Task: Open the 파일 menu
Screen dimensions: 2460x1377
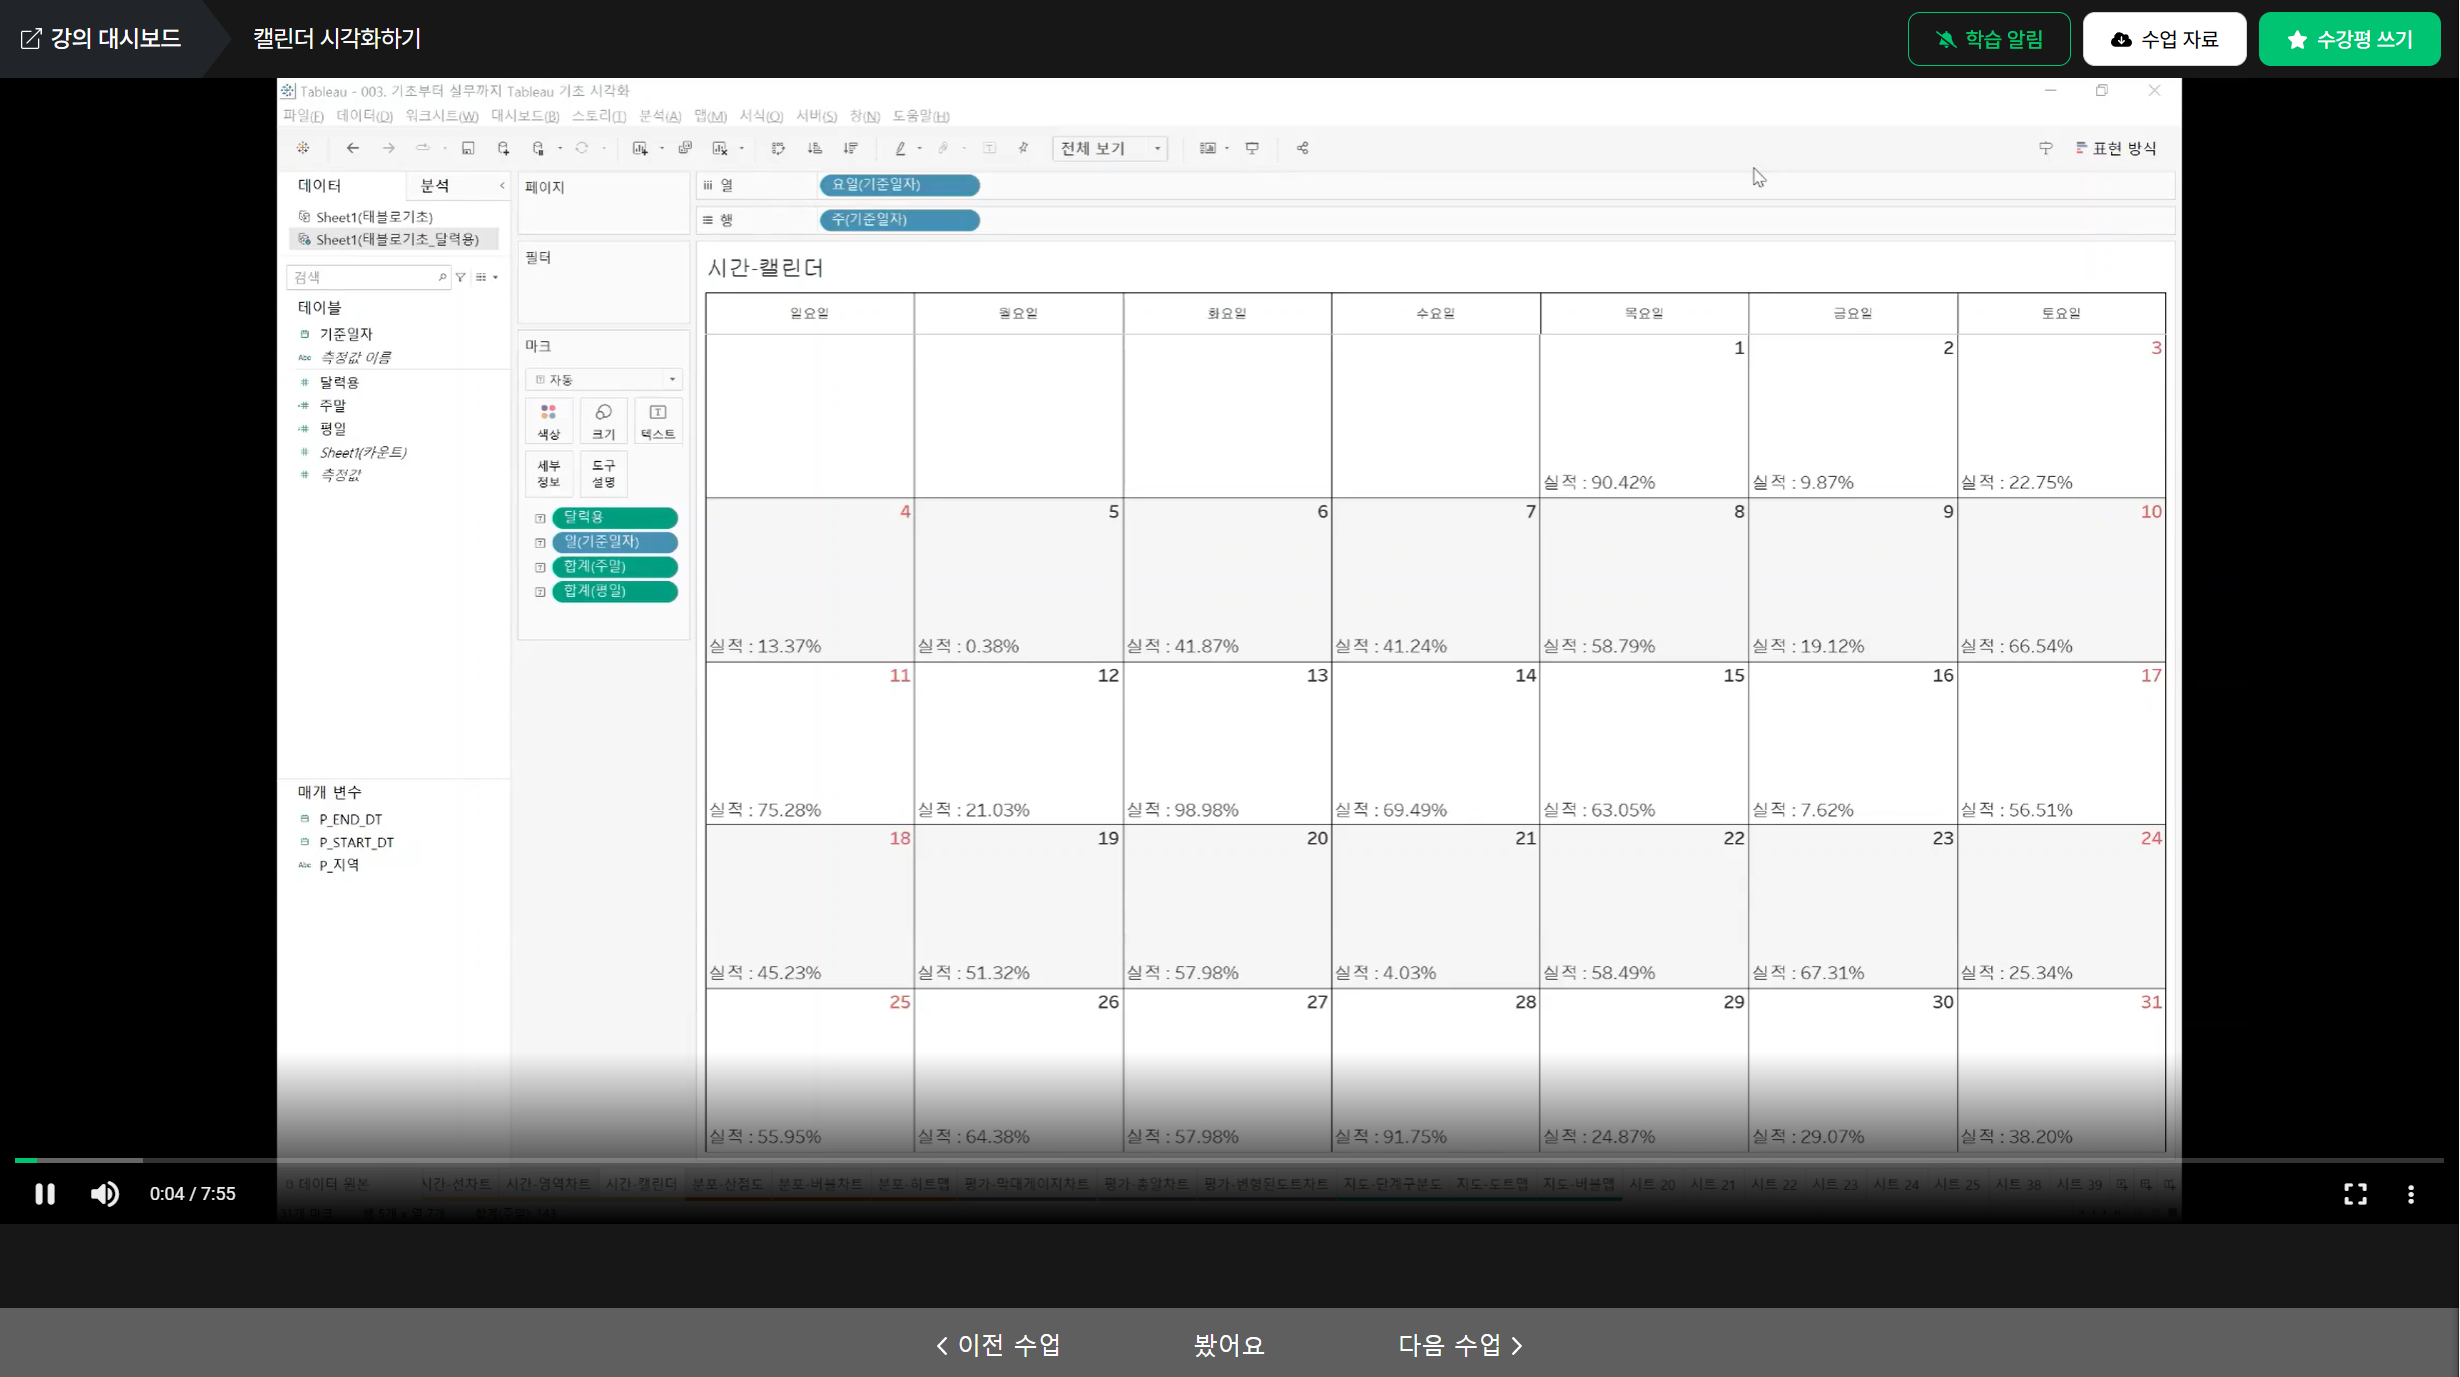Action: click(x=303, y=116)
